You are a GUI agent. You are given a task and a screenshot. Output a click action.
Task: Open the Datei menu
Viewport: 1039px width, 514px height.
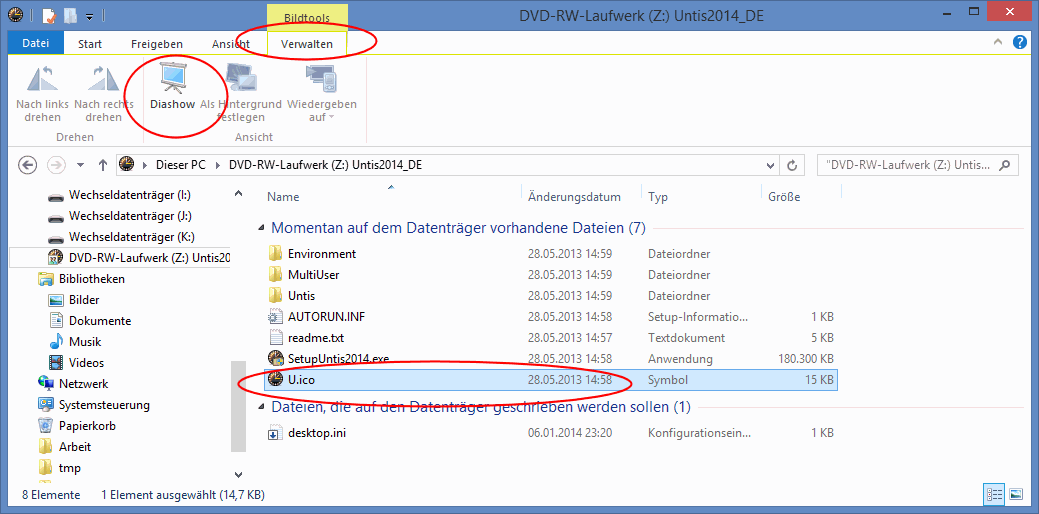(x=35, y=44)
